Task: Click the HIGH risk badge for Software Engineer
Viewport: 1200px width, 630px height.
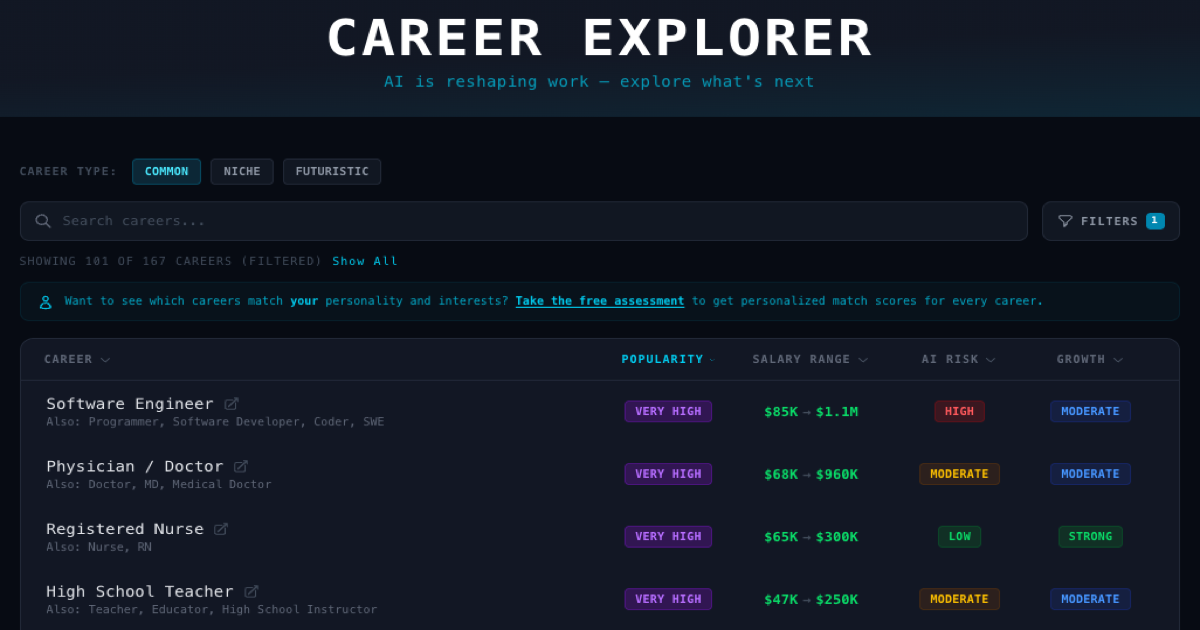Action: tap(959, 410)
